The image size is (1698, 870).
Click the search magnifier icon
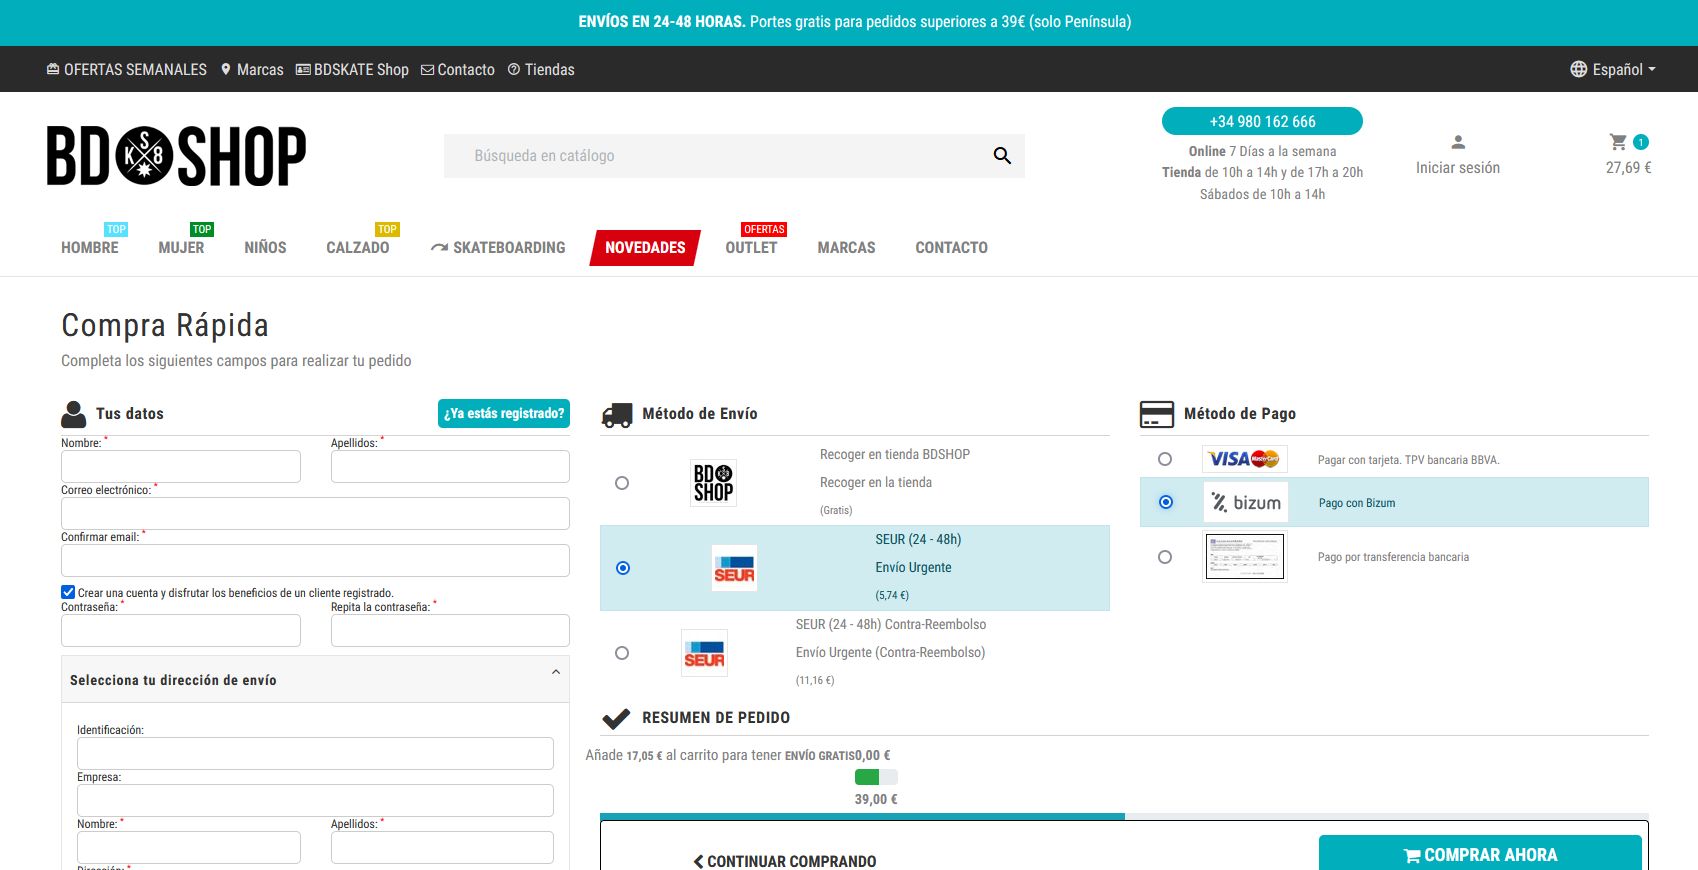(x=1002, y=156)
